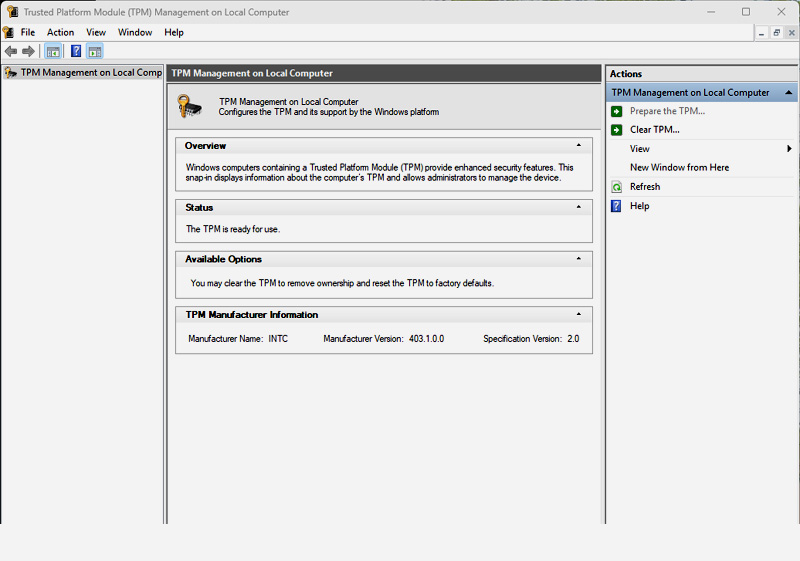Collapse the TPM Manufacturer Information section

(579, 314)
